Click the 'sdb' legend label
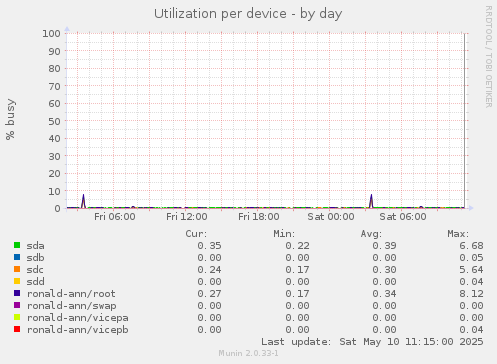497x364 pixels. click(x=35, y=258)
